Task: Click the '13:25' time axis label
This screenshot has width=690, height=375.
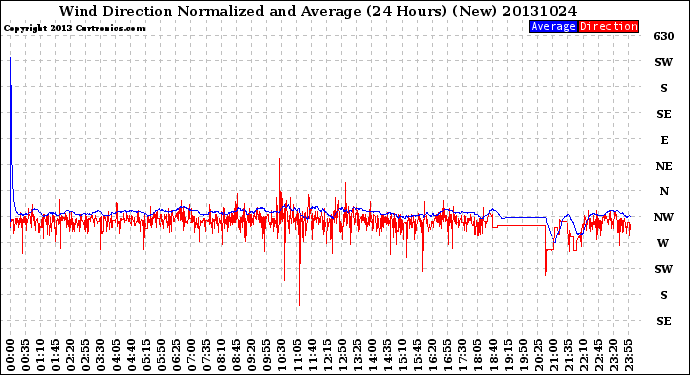Action: tap(357, 355)
